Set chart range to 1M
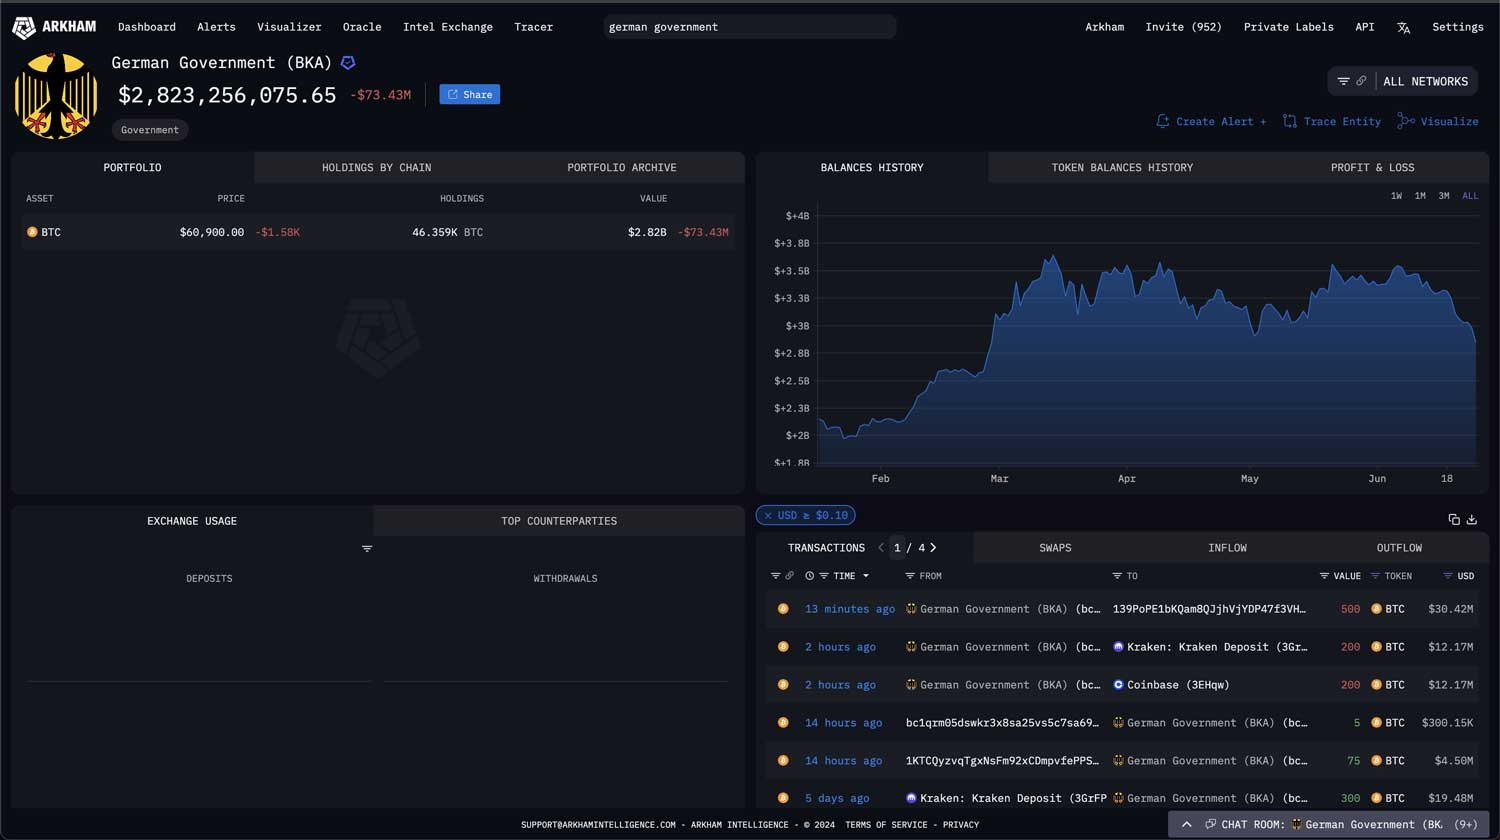The height and width of the screenshot is (840, 1500). pyautogui.click(x=1420, y=196)
